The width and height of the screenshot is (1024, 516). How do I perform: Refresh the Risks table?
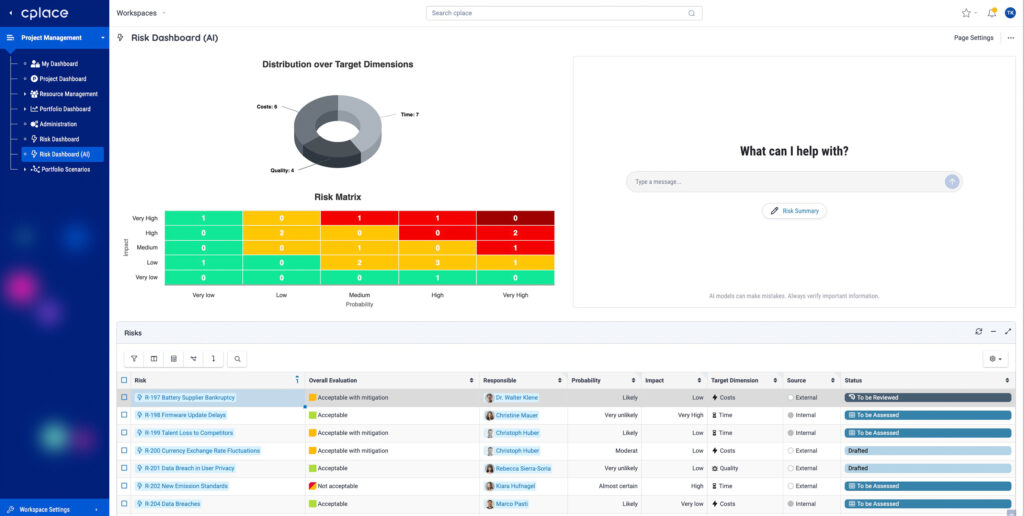[978, 332]
